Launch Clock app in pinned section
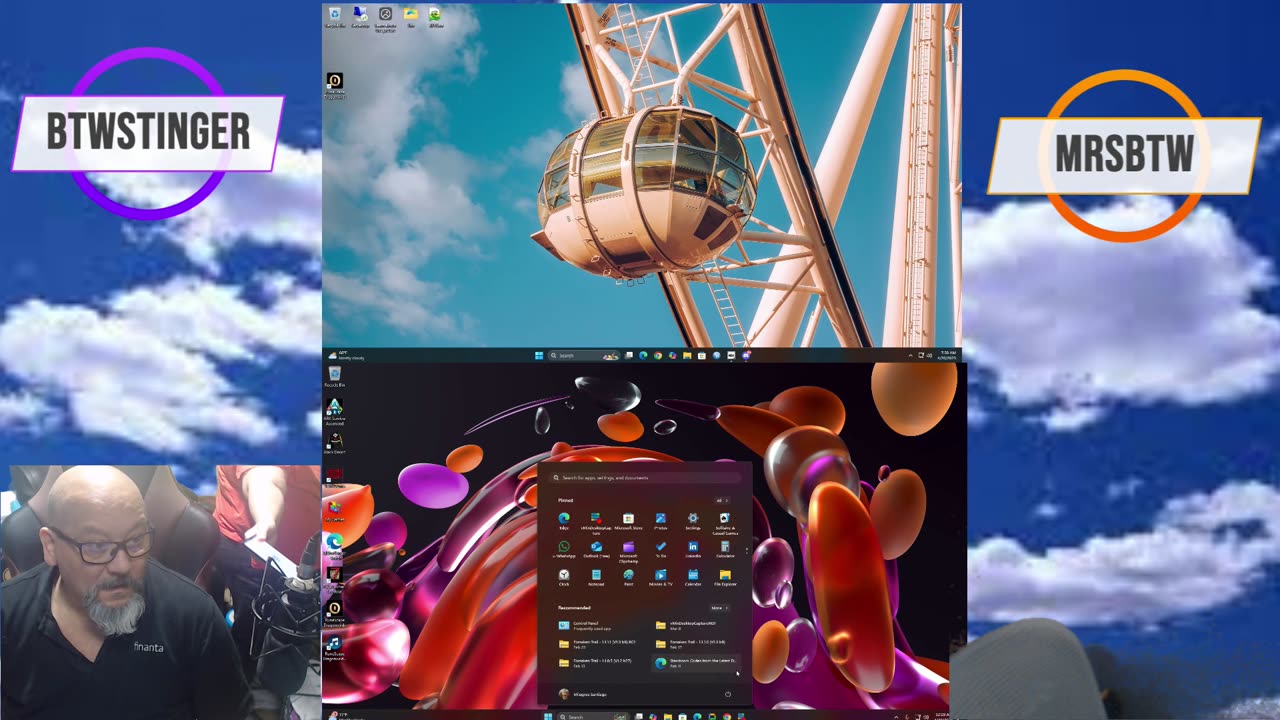Screen dimensions: 1280x720 click(564, 578)
